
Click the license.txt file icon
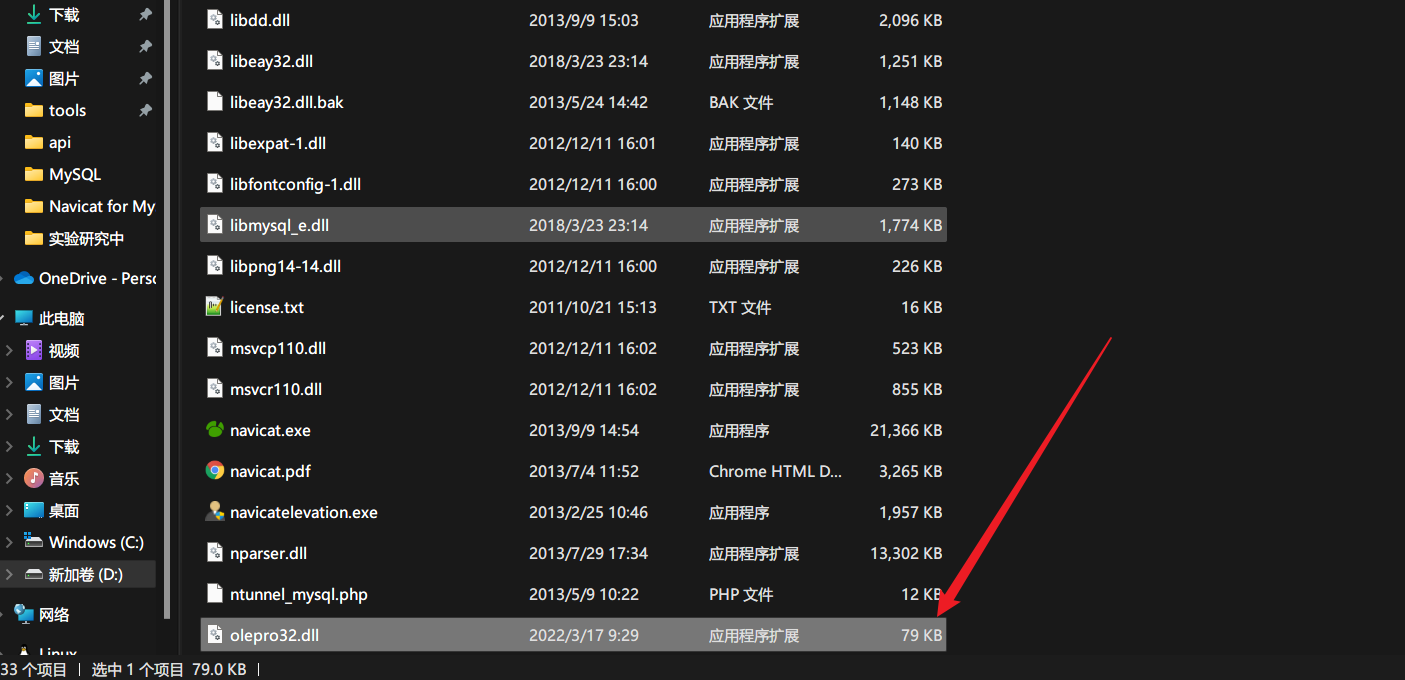214,307
